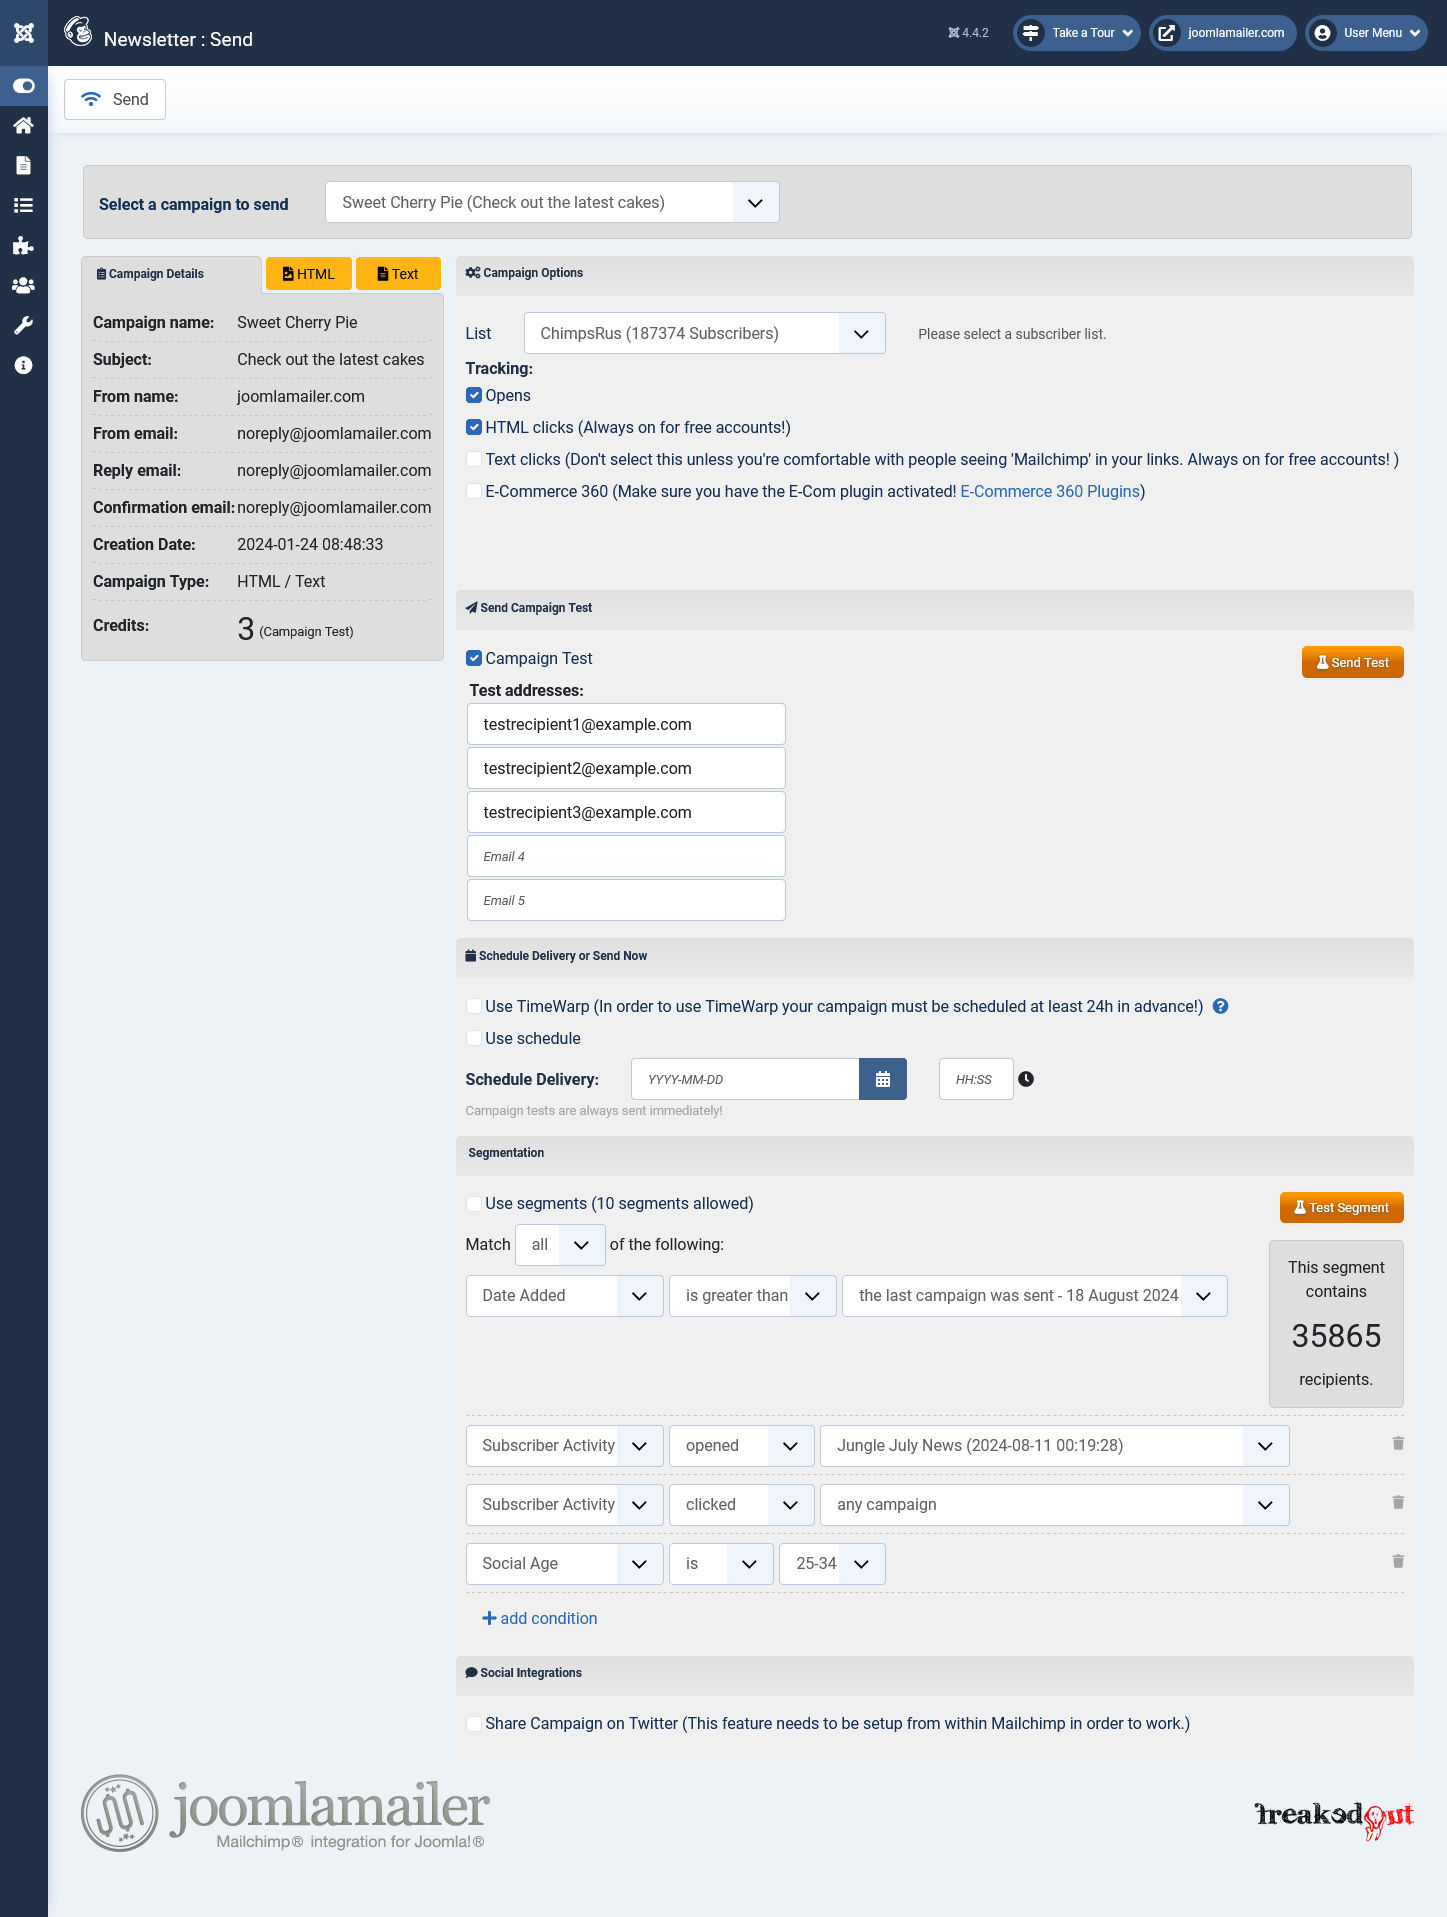Click the add condition link
Screen dimensions: 1447x1917
click(540, 1618)
